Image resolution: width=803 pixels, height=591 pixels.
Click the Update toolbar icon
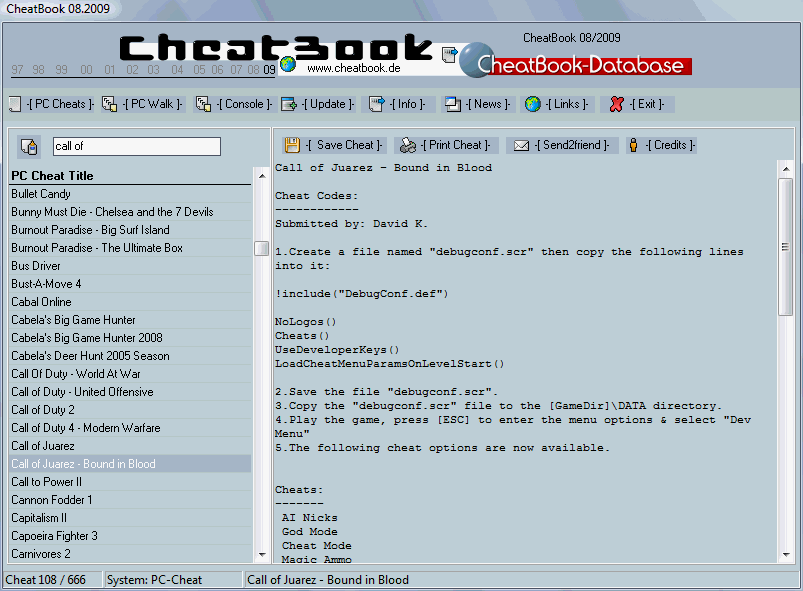(289, 104)
